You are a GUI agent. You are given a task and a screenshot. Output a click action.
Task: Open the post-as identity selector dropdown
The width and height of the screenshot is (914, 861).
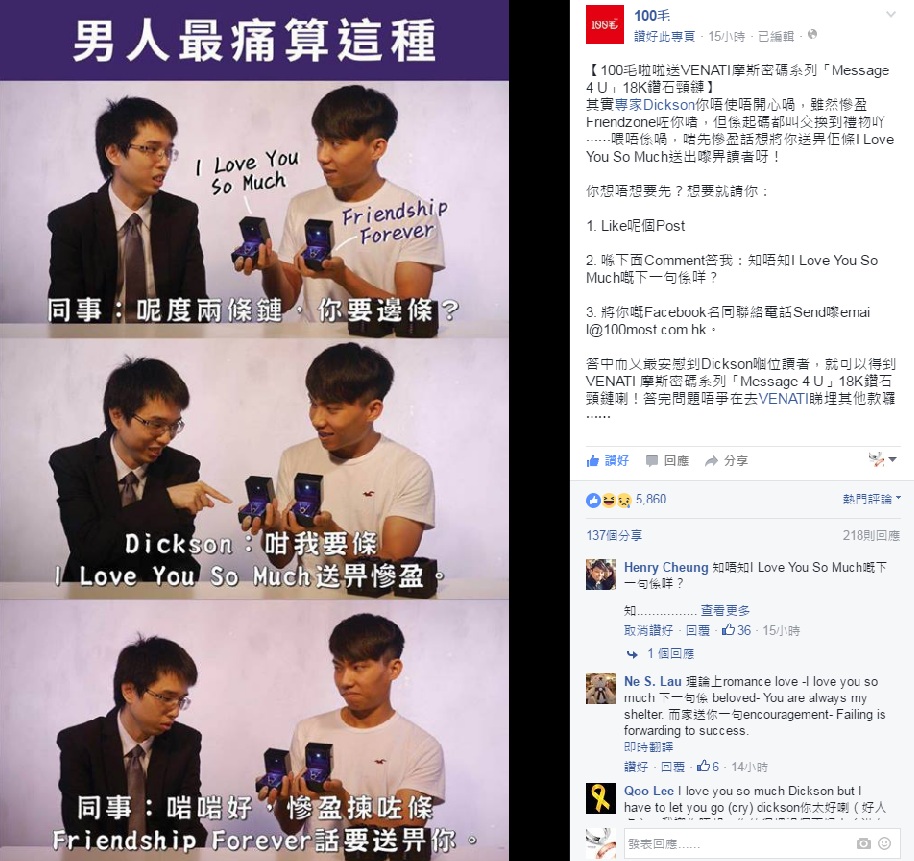coord(883,459)
